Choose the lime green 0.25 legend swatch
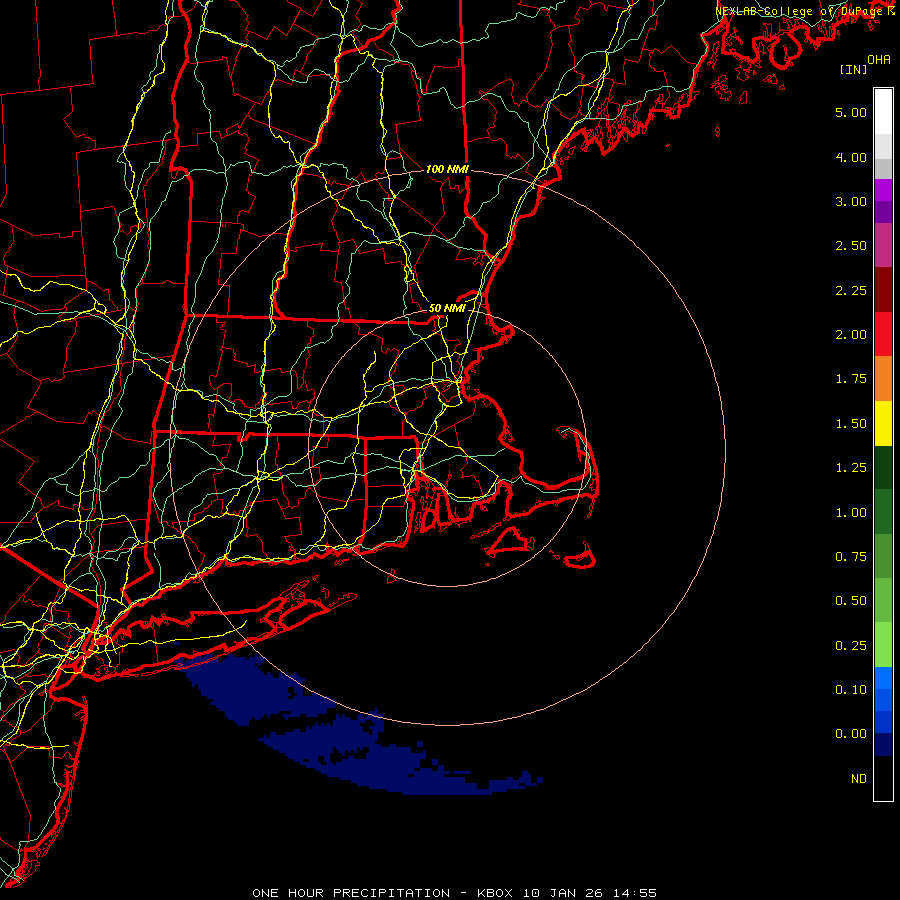 (883, 645)
